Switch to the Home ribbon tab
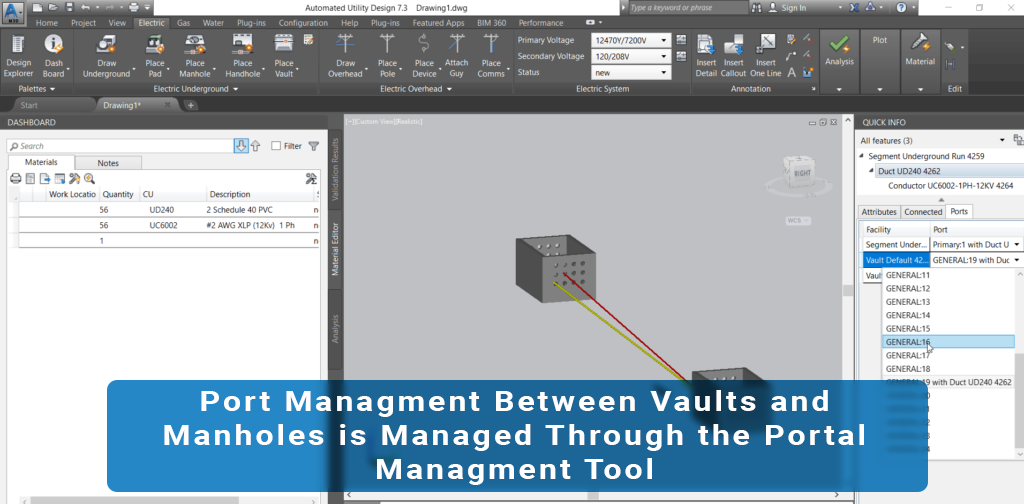The width and height of the screenshot is (1024, 504). tap(46, 23)
